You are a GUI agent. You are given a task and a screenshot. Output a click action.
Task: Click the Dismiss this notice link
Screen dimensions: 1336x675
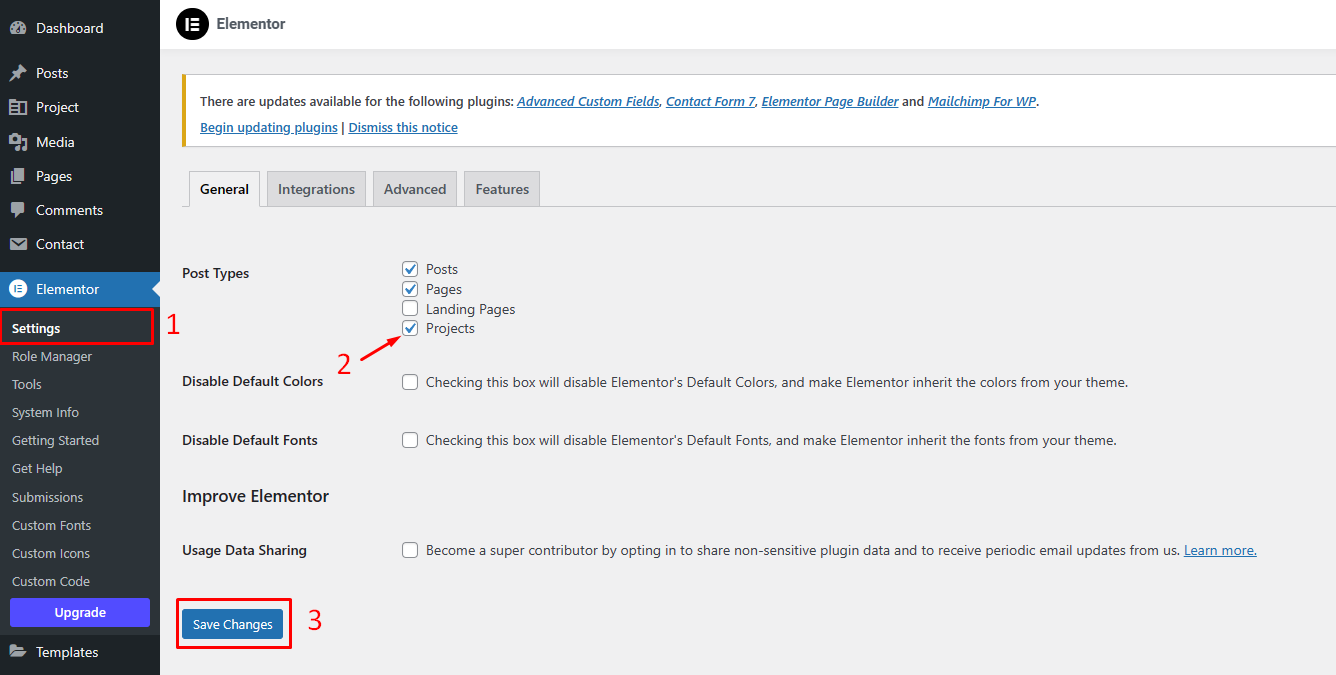point(403,127)
